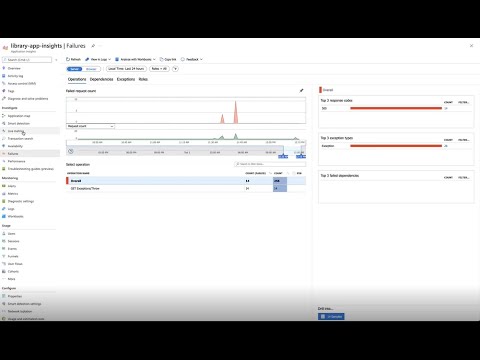Image resolution: width=480 pixels, height=360 pixels.
Task: Open Workbooks sidebar item
Action: pyautogui.click(x=15, y=217)
